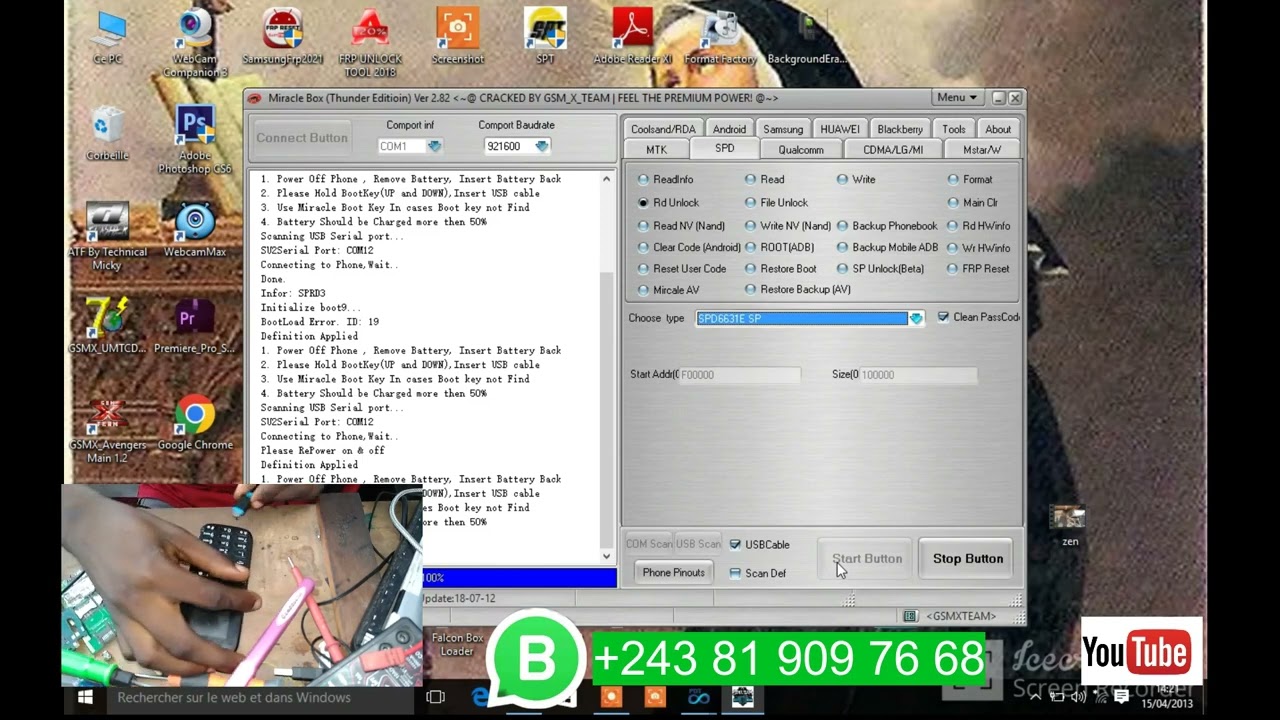The image size is (1280, 720).
Task: Choose Restore Backup (AV) radio option
Action: pyautogui.click(x=797, y=289)
